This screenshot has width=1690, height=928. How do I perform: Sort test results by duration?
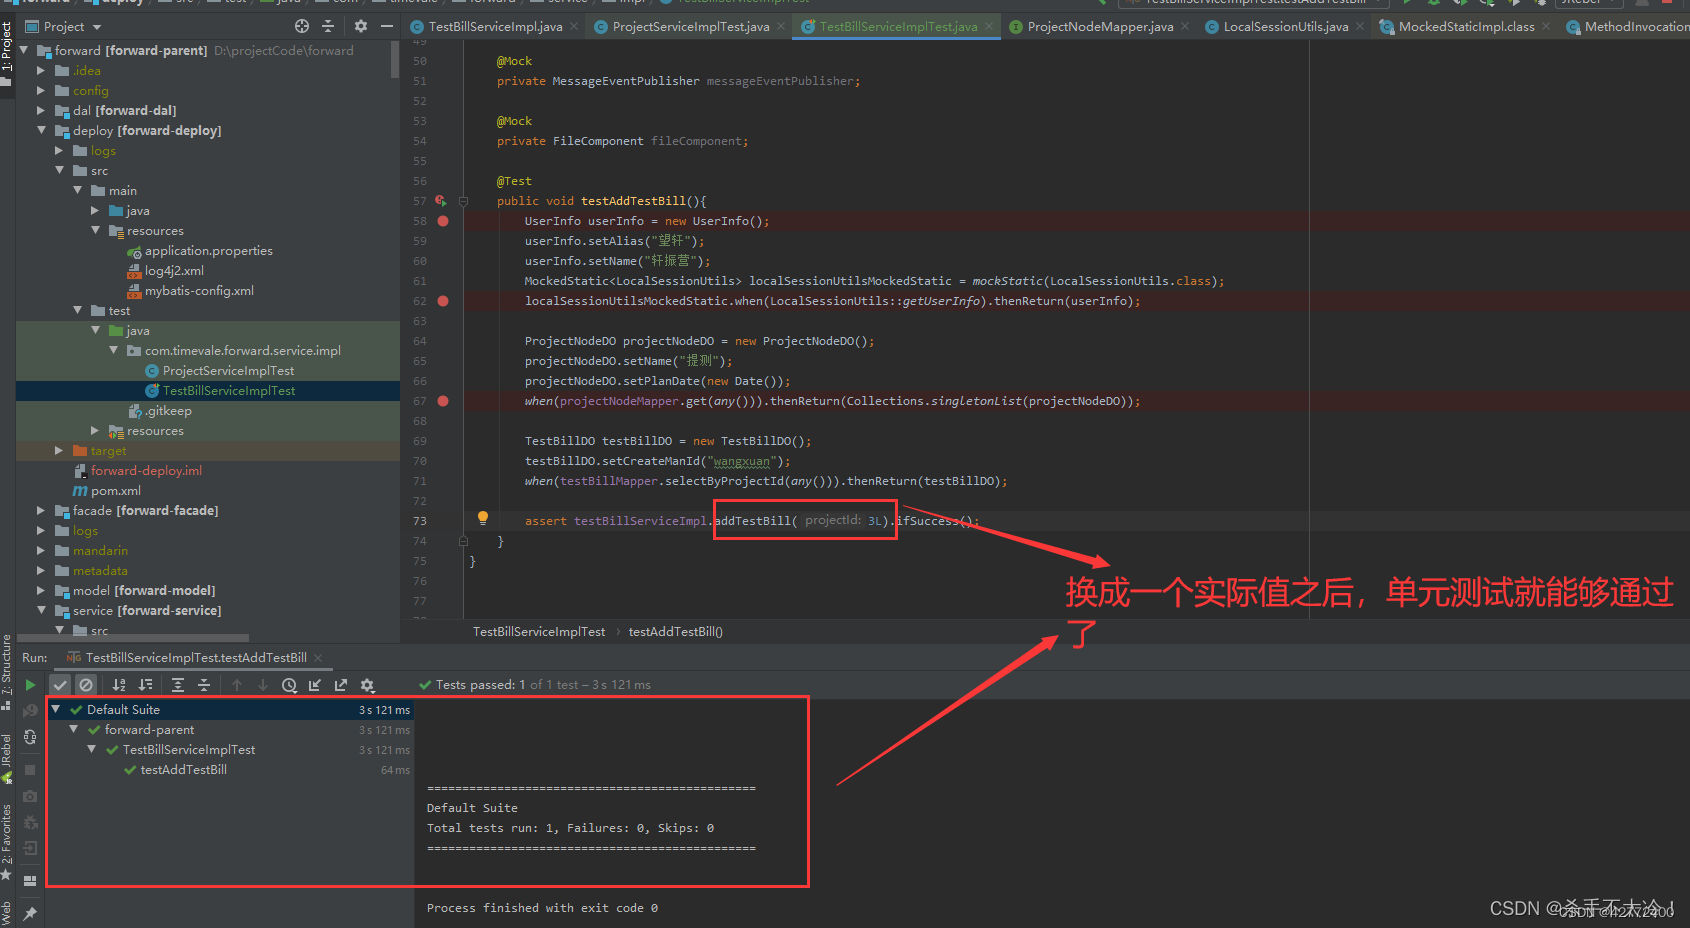pos(146,685)
